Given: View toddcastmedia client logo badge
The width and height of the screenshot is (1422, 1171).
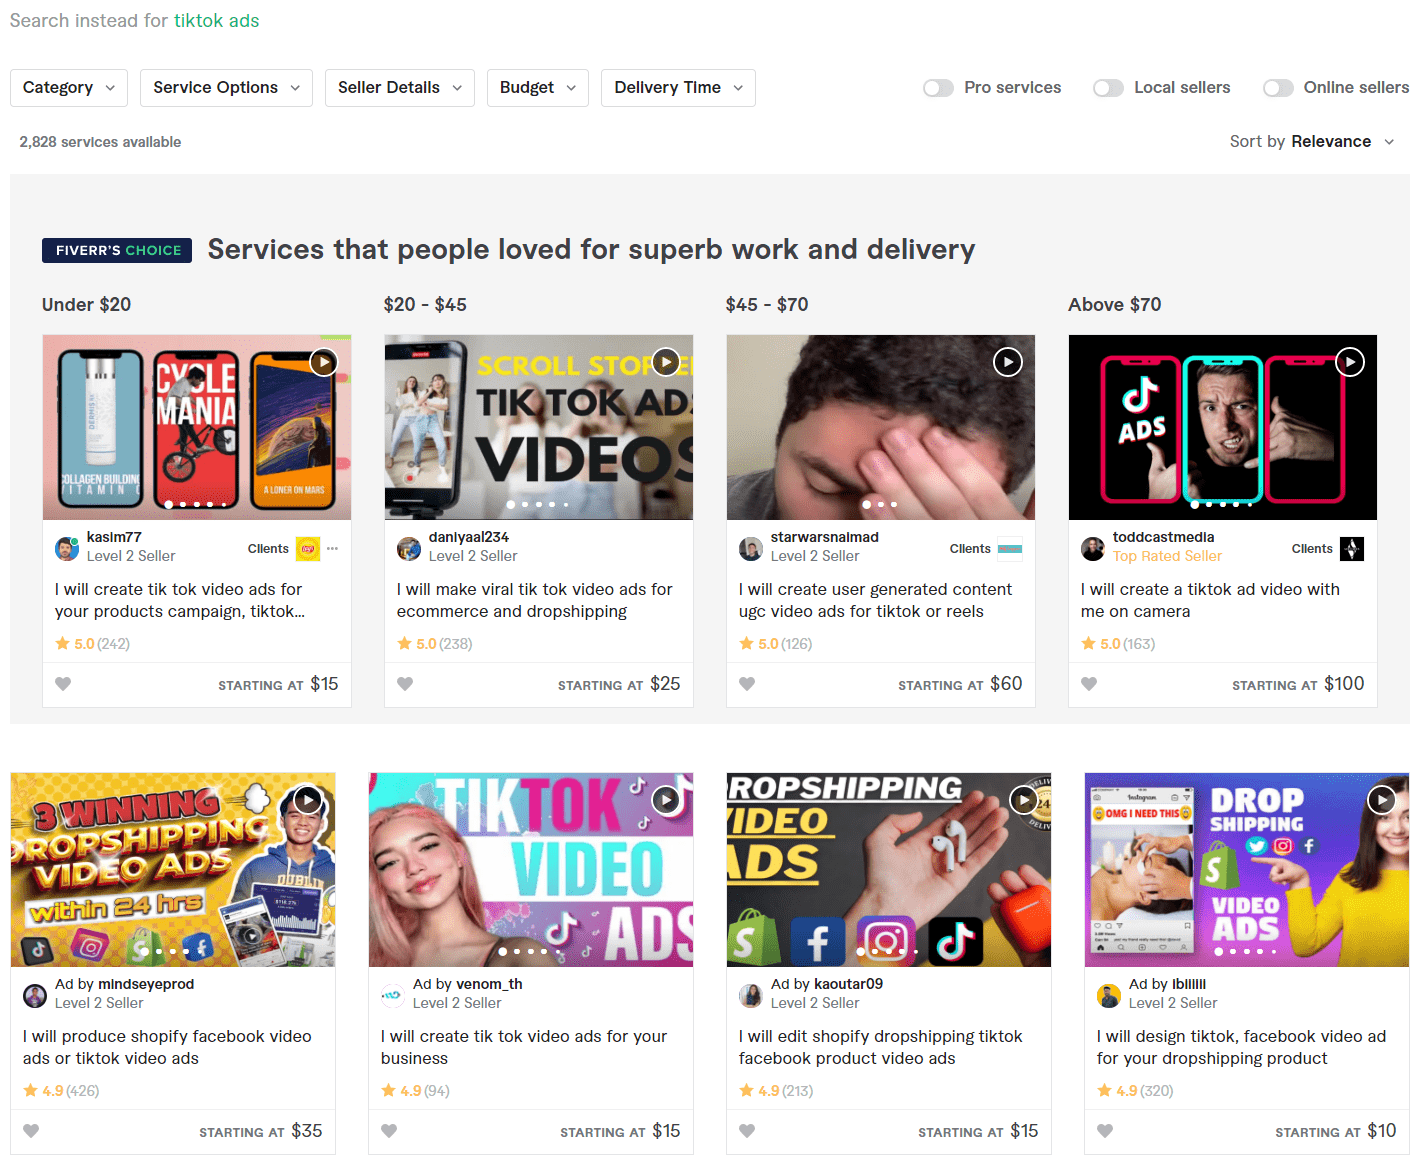Looking at the screenshot, I should (1352, 548).
